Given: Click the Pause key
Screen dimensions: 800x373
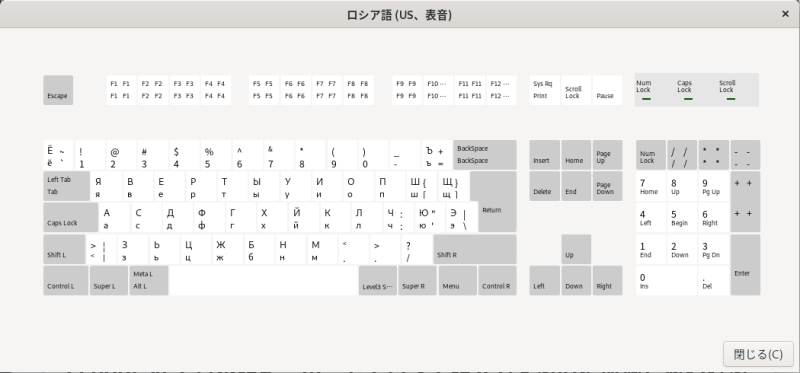Looking at the screenshot, I should (x=608, y=90).
